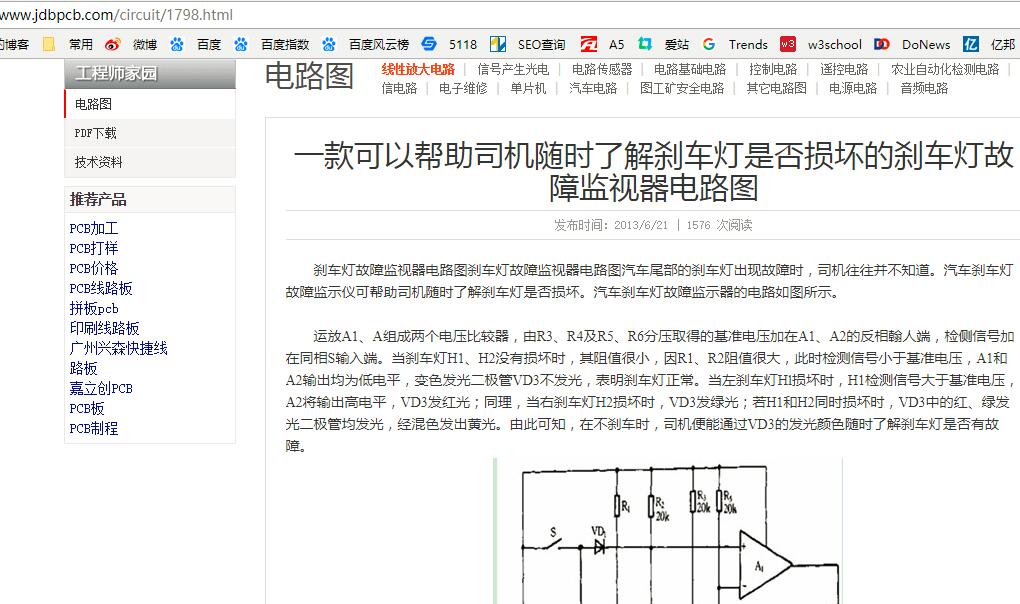Viewport: 1020px width, 604px height.
Task: Open the 线性放大电路 category
Action: click(x=418, y=70)
